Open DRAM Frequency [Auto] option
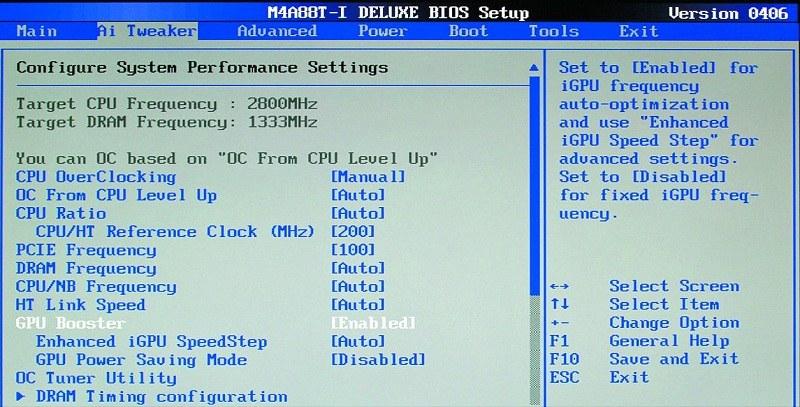This screenshot has width=800, height=407. [x=358, y=268]
